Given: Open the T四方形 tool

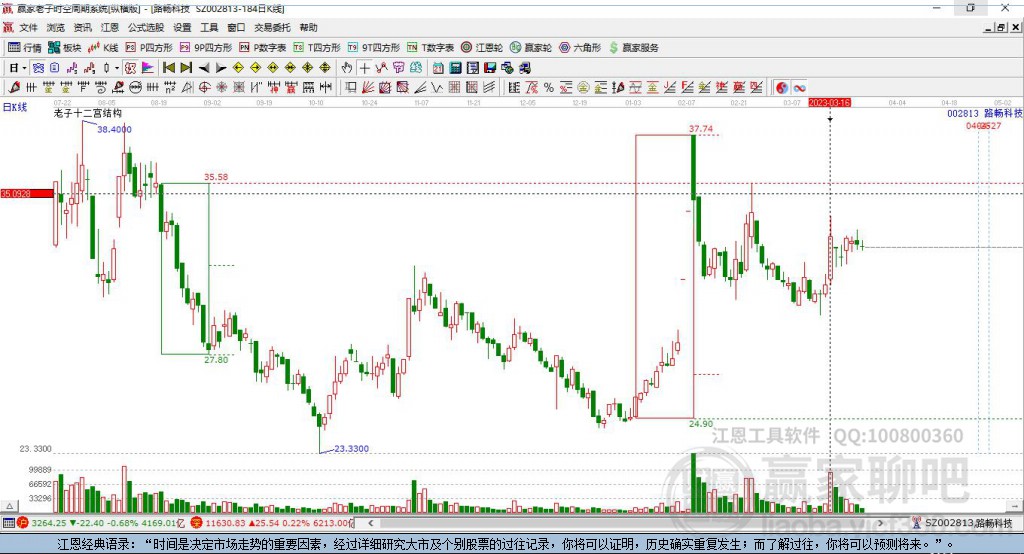Looking at the screenshot, I should coord(317,48).
